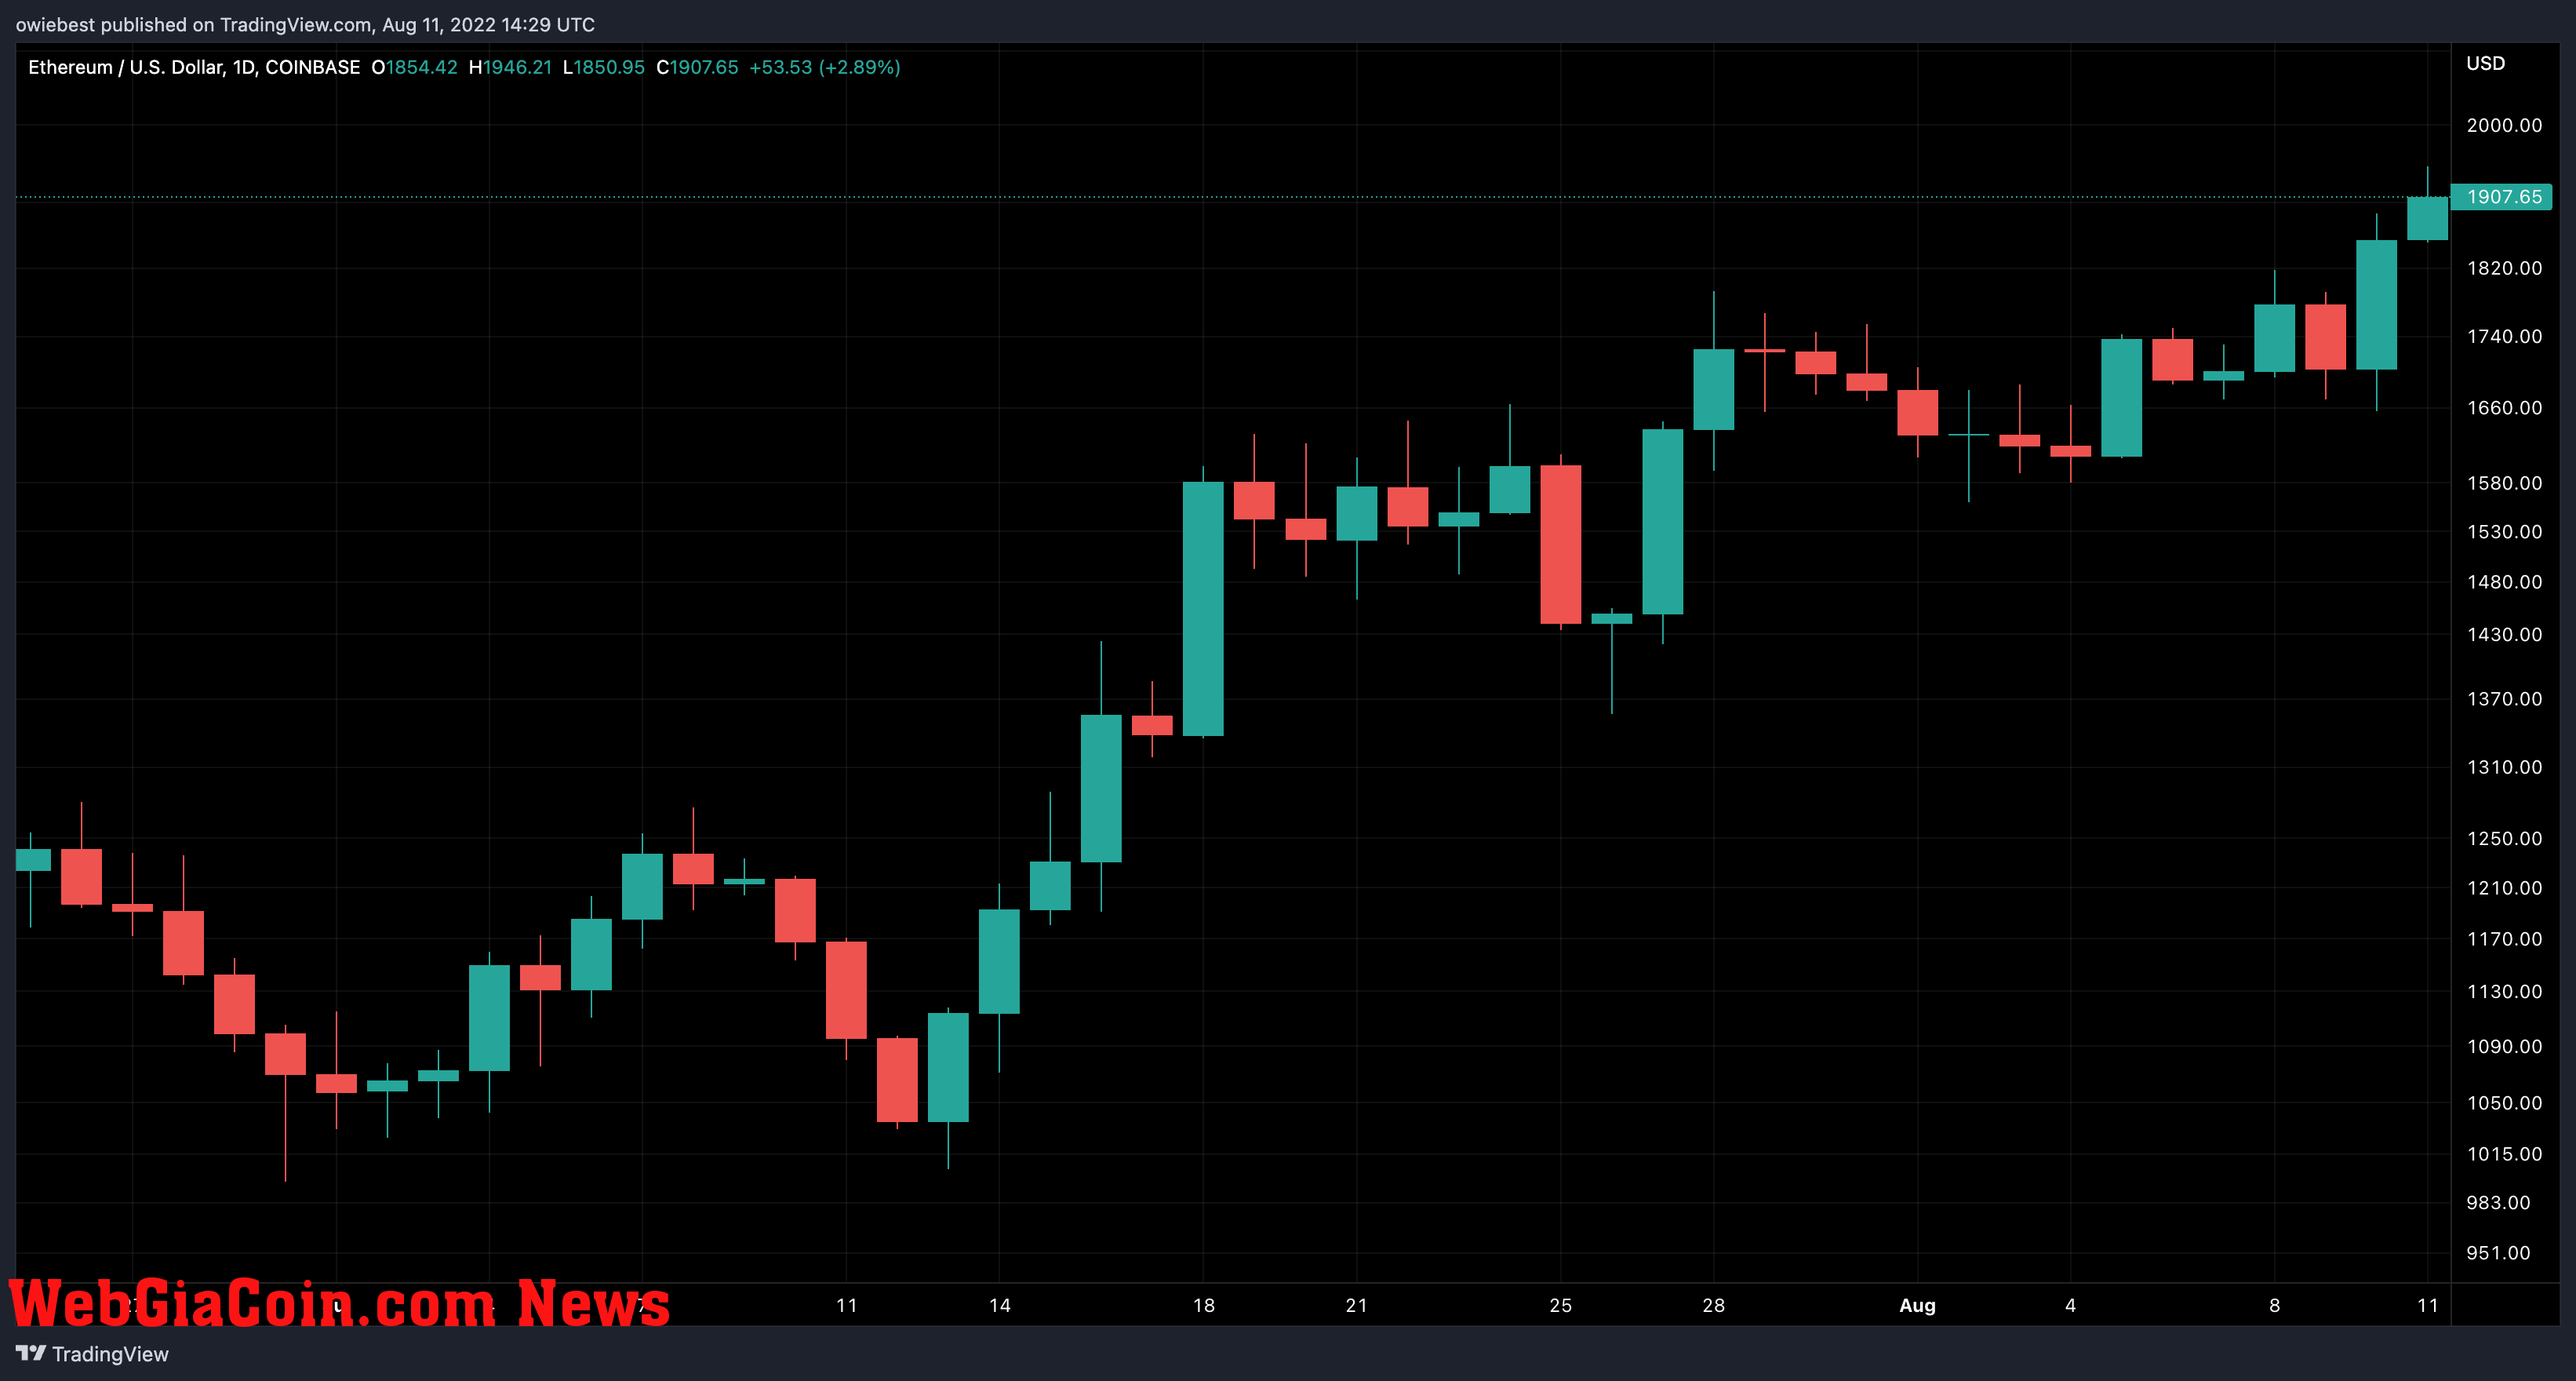Viewport: 2576px width, 1381px height.
Task: Click the high value 1946.21
Action: click(x=517, y=67)
